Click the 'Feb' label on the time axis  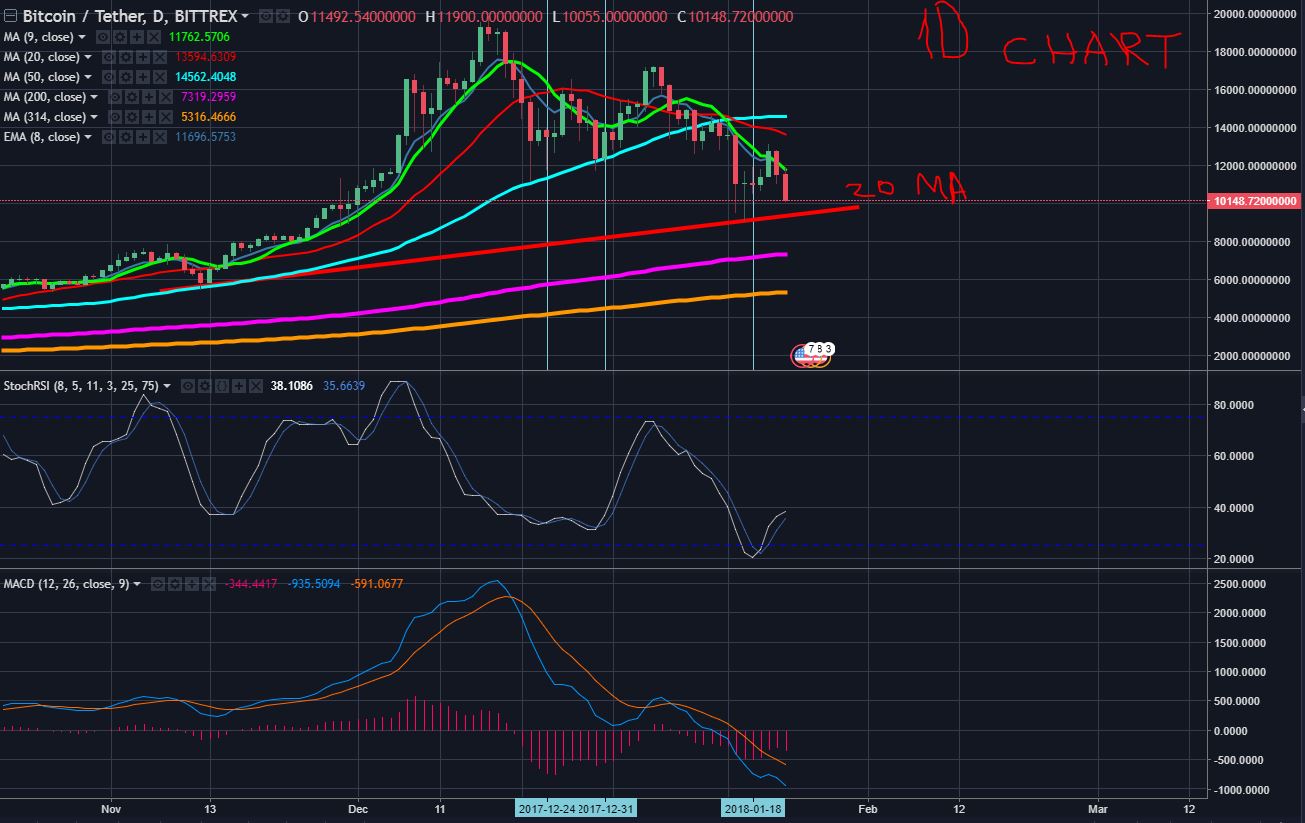pos(868,808)
